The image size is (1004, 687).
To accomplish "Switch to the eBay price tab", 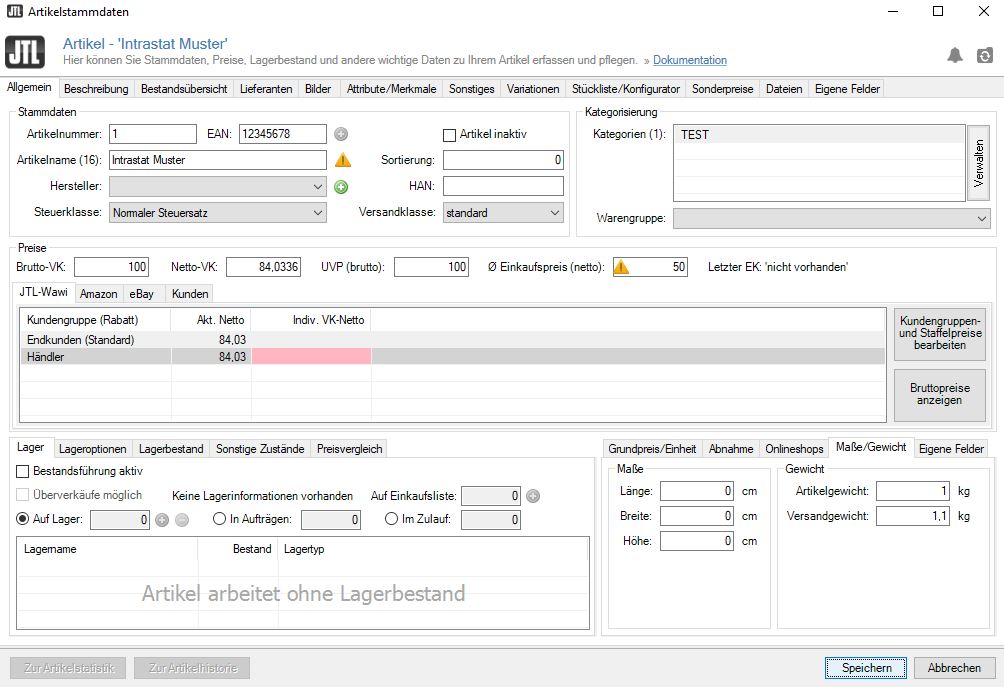I will click(x=142, y=294).
